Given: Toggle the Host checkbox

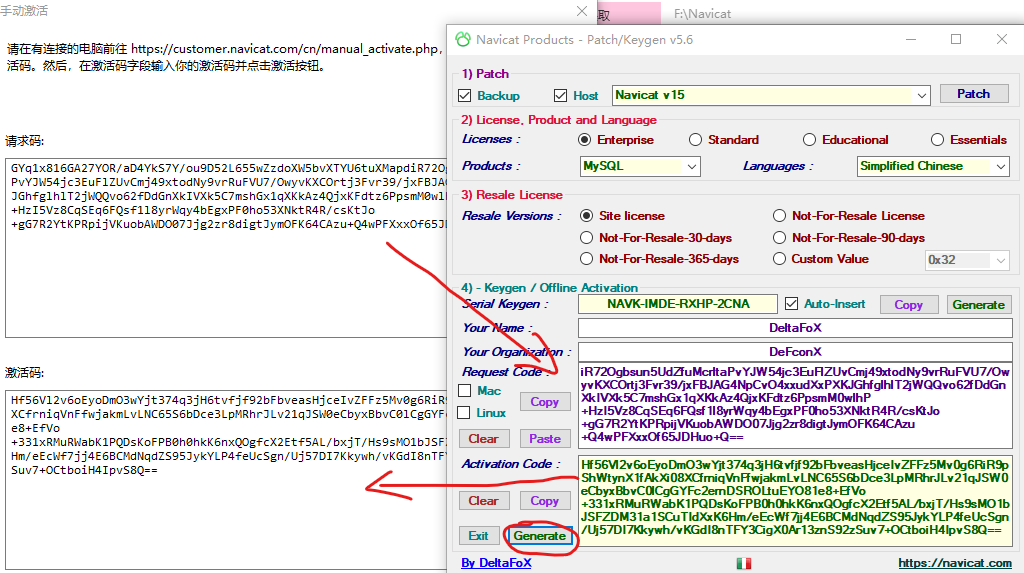Looking at the screenshot, I should point(560,96).
